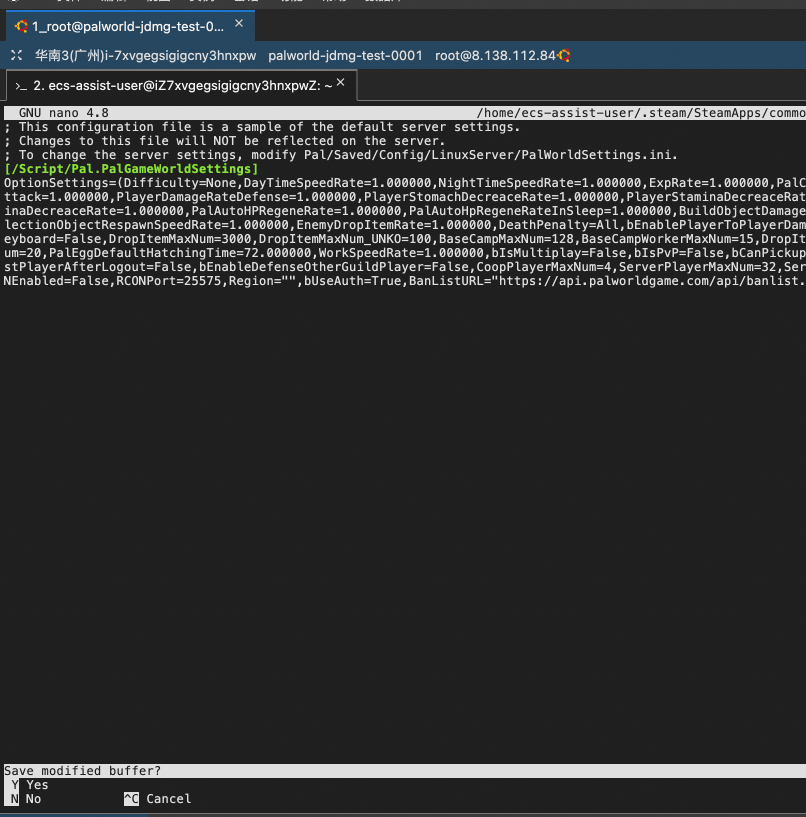Click instance ID i-7xvgegsigigcny3hnxpw text
The width and height of the screenshot is (806, 817).
click(180, 55)
